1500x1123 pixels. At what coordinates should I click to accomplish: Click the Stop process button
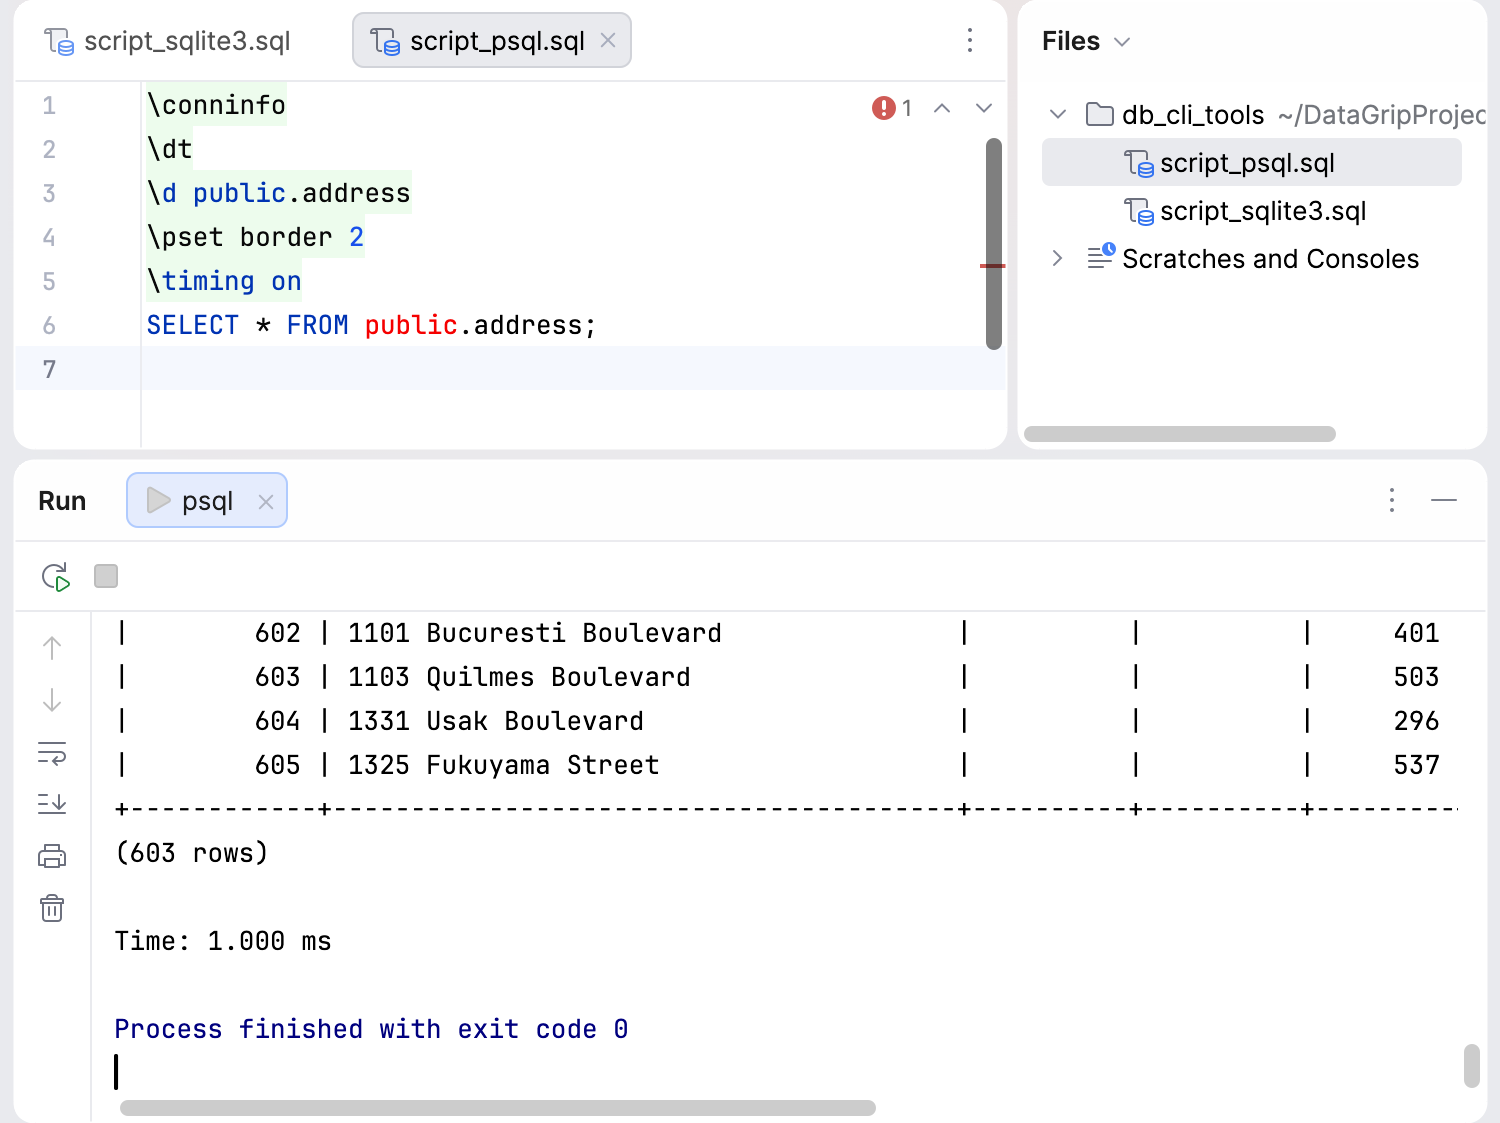point(106,576)
